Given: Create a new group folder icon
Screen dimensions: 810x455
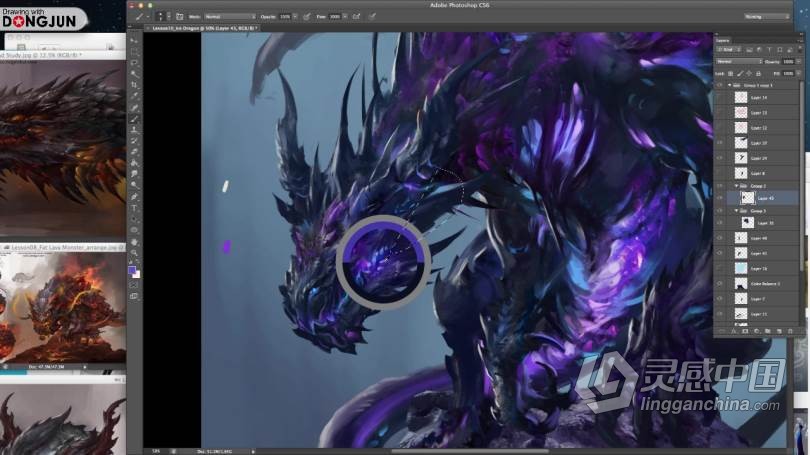Looking at the screenshot, I should (x=768, y=332).
